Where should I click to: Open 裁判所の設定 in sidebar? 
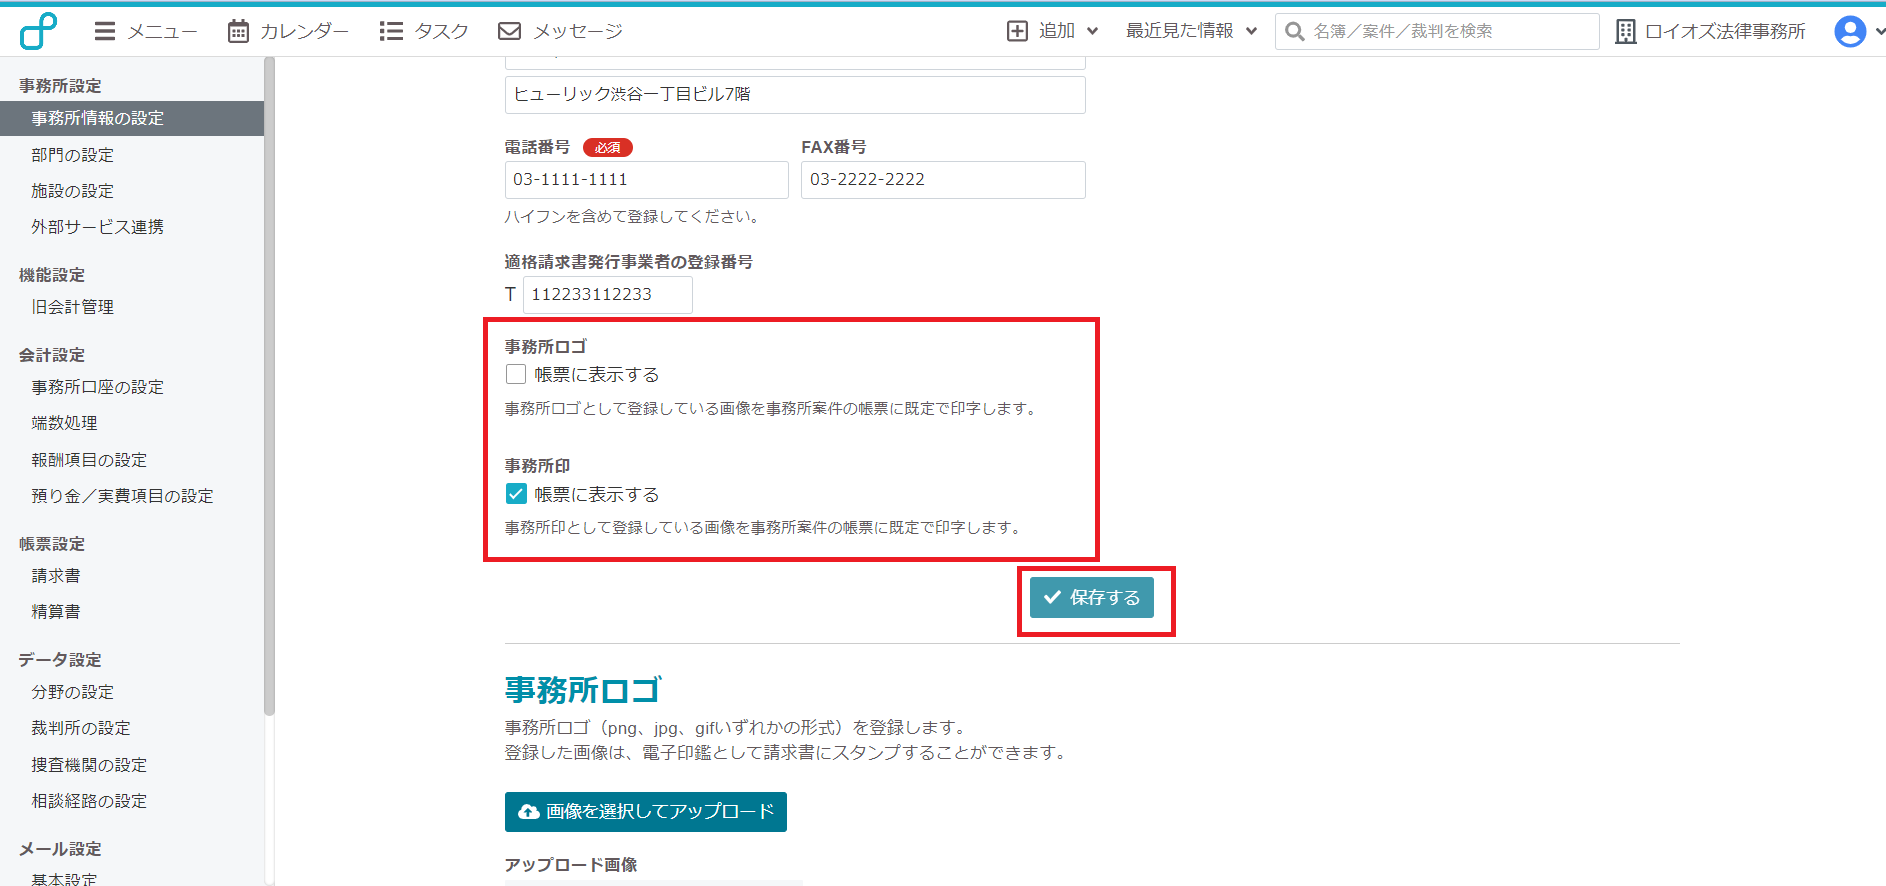[x=81, y=728]
